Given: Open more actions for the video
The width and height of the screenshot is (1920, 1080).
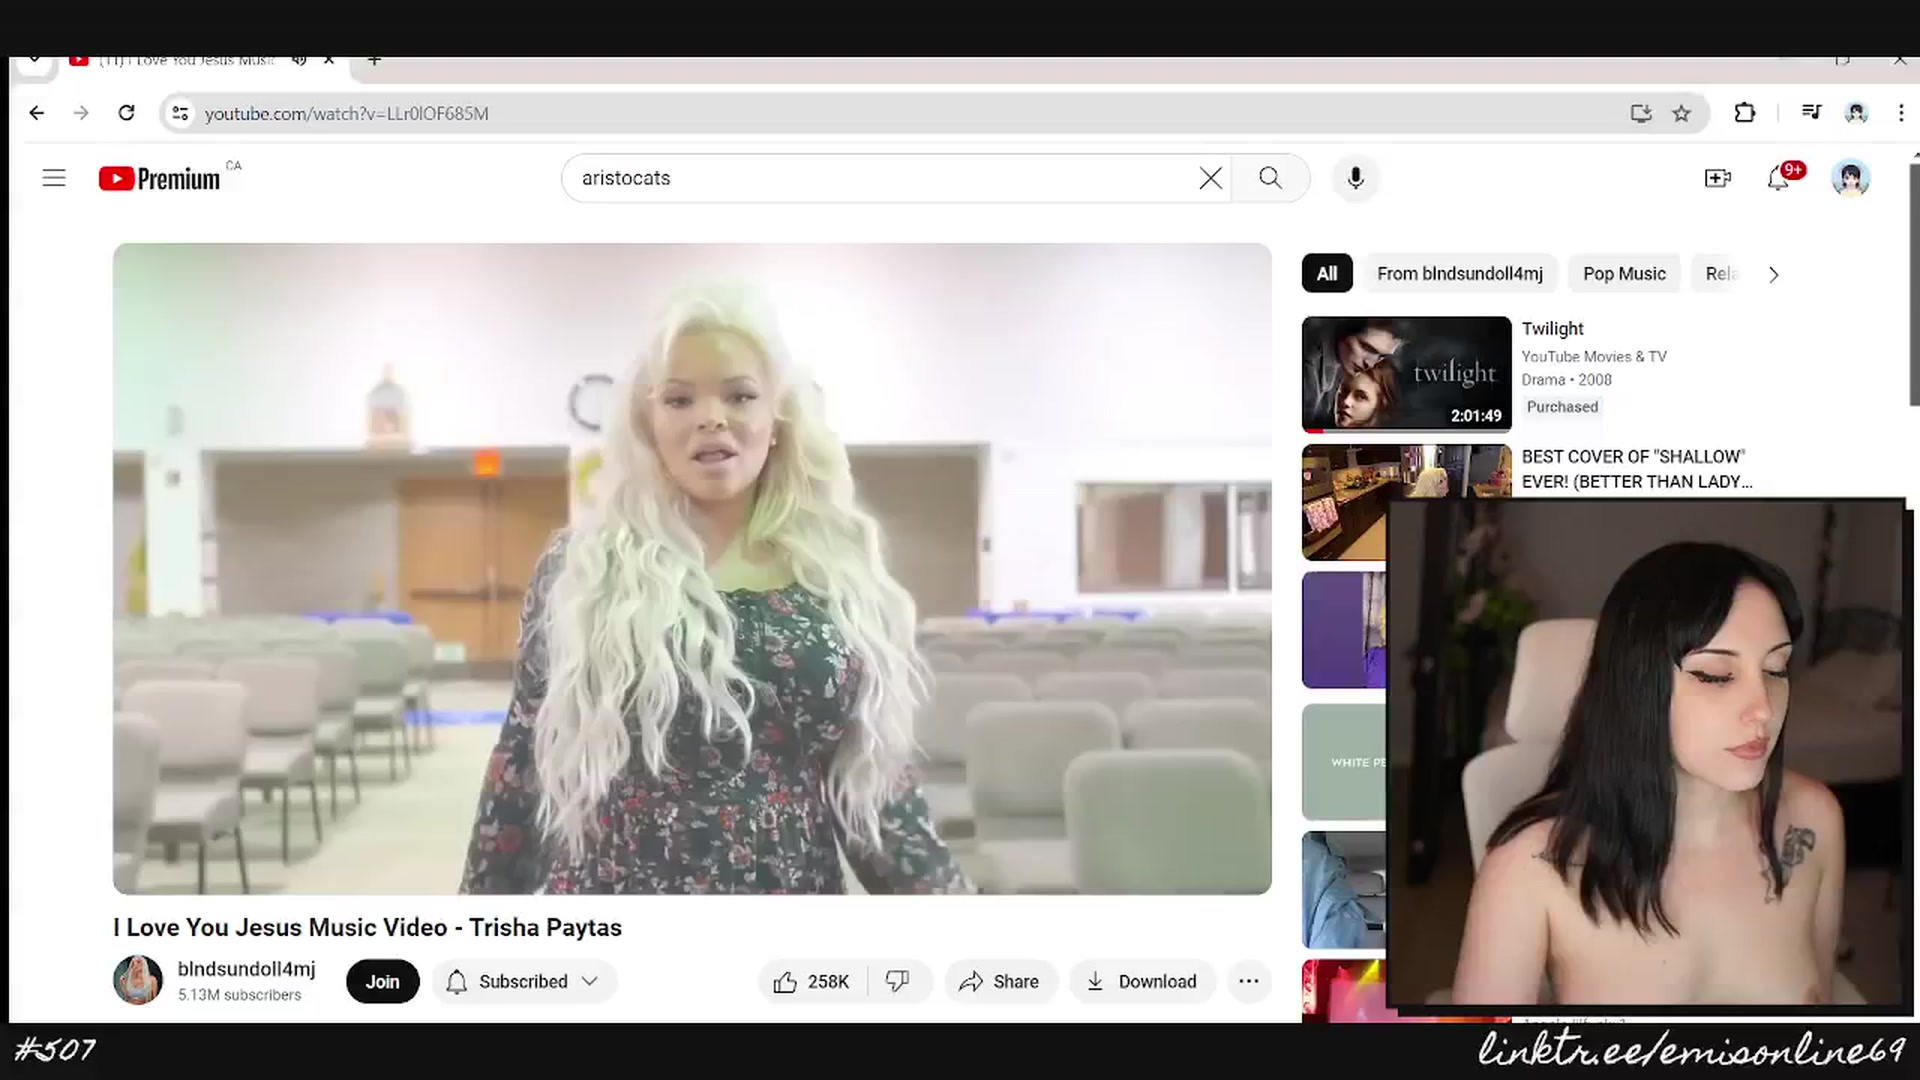Looking at the screenshot, I should (x=1249, y=982).
